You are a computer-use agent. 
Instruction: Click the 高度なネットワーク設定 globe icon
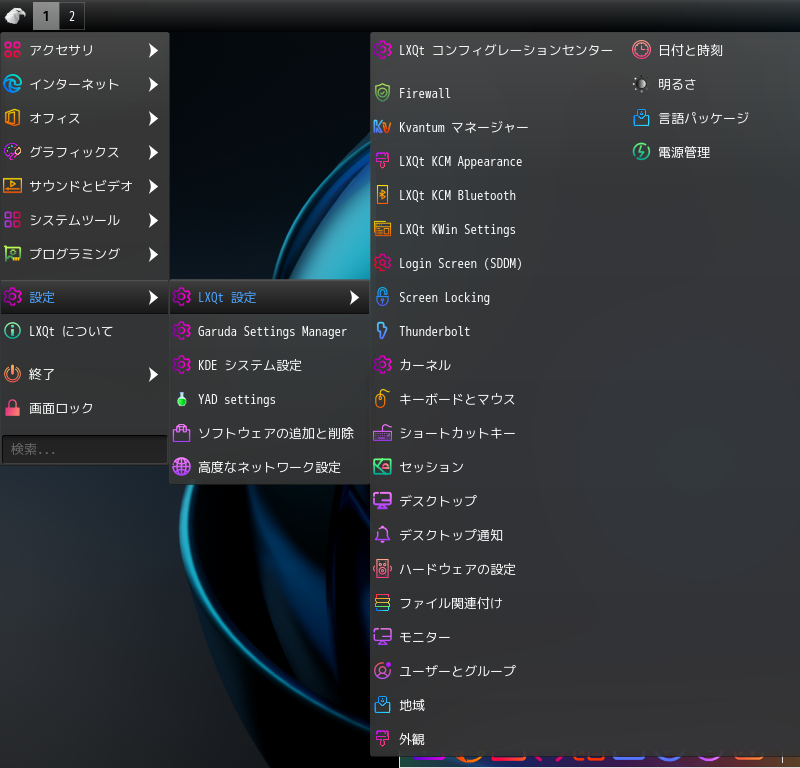coord(182,466)
